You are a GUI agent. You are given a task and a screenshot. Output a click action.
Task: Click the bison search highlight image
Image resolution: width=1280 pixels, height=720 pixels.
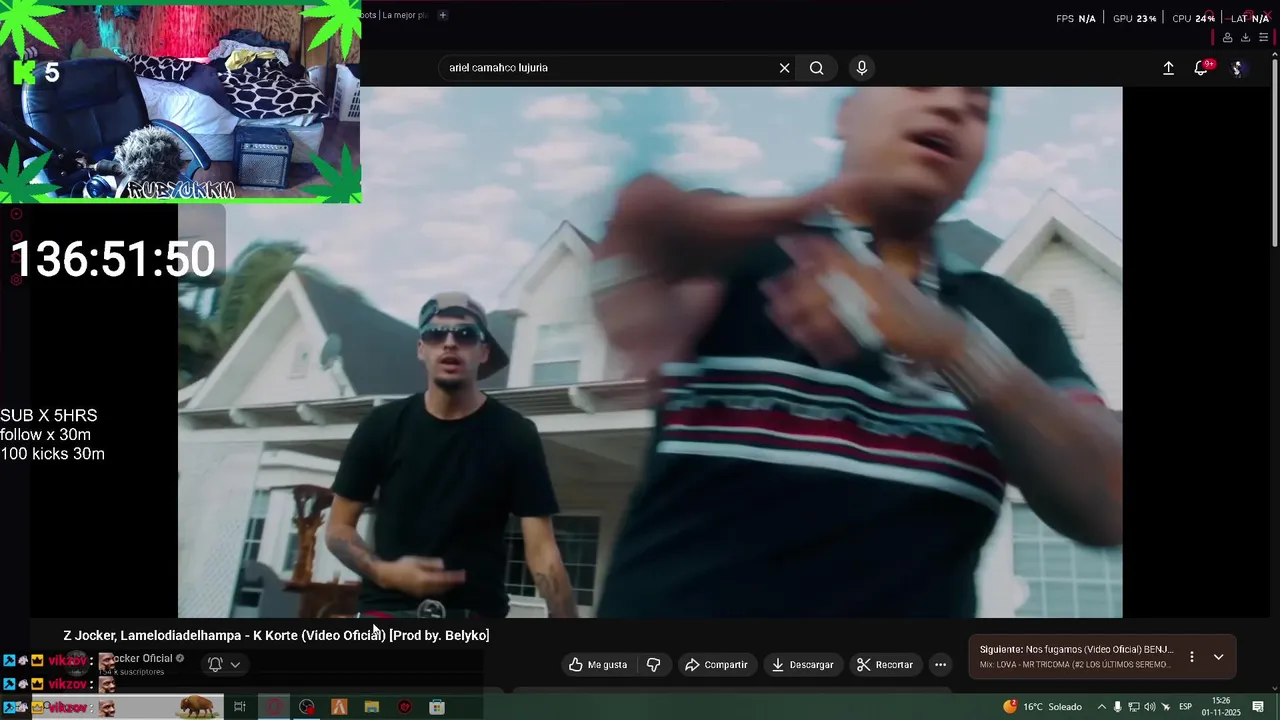(198, 707)
